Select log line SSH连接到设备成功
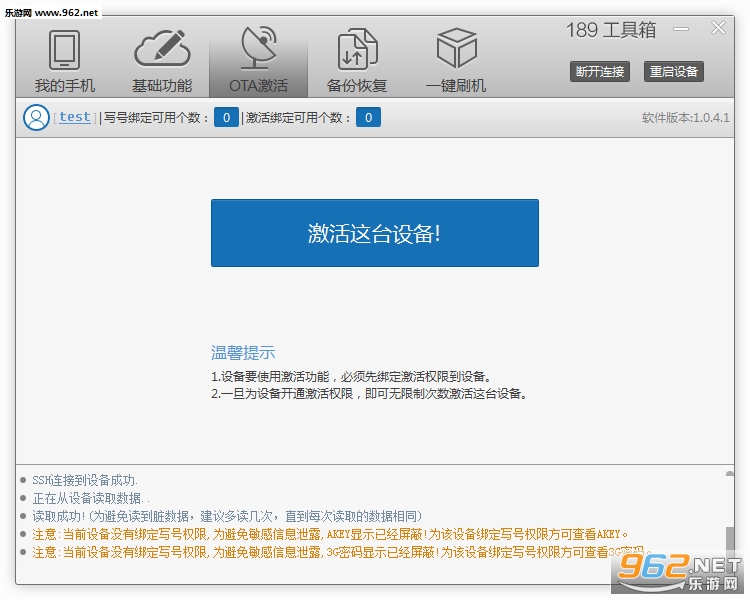This screenshot has width=750, height=600. click(85, 480)
